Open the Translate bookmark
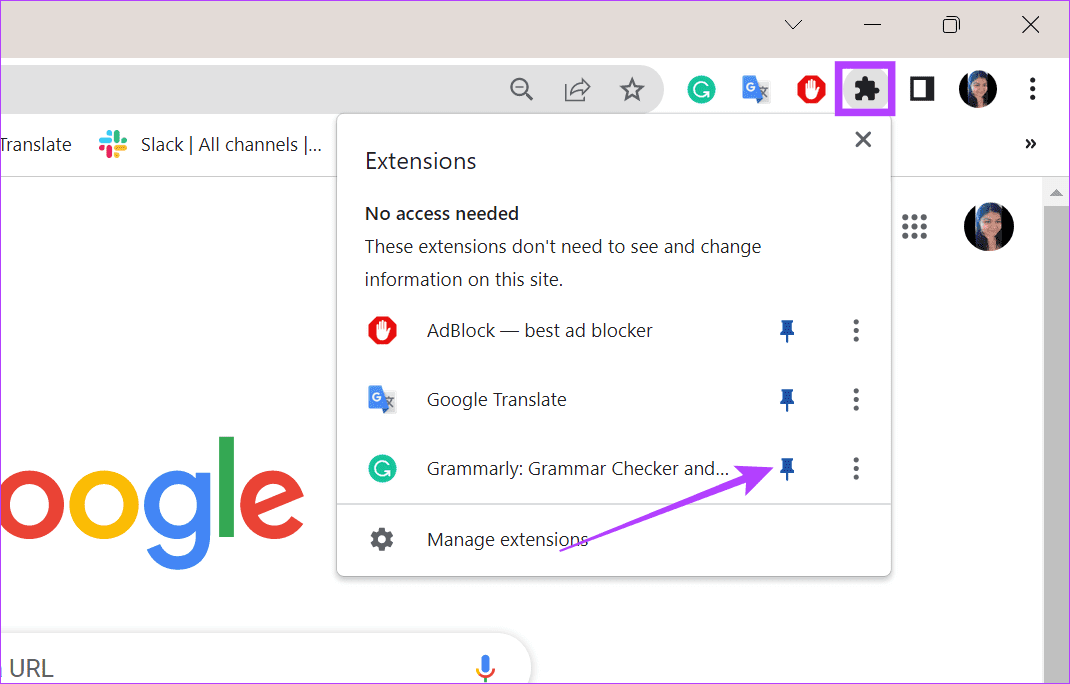1070x684 pixels. [35, 145]
